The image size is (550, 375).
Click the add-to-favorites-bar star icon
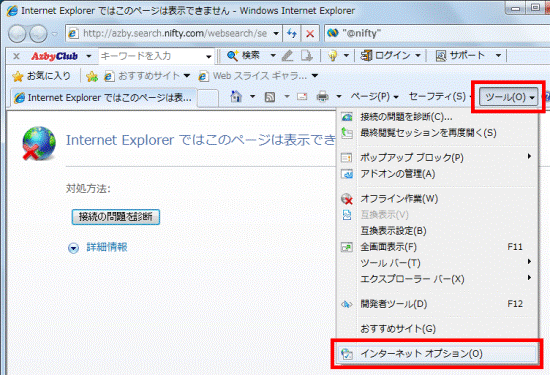click(x=92, y=76)
